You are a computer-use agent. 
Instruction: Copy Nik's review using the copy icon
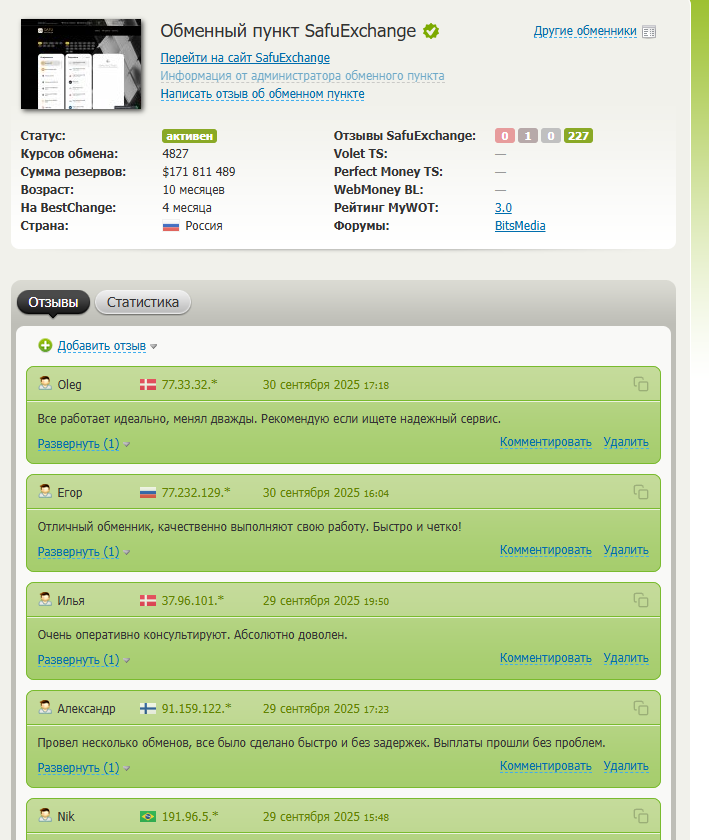coord(640,816)
